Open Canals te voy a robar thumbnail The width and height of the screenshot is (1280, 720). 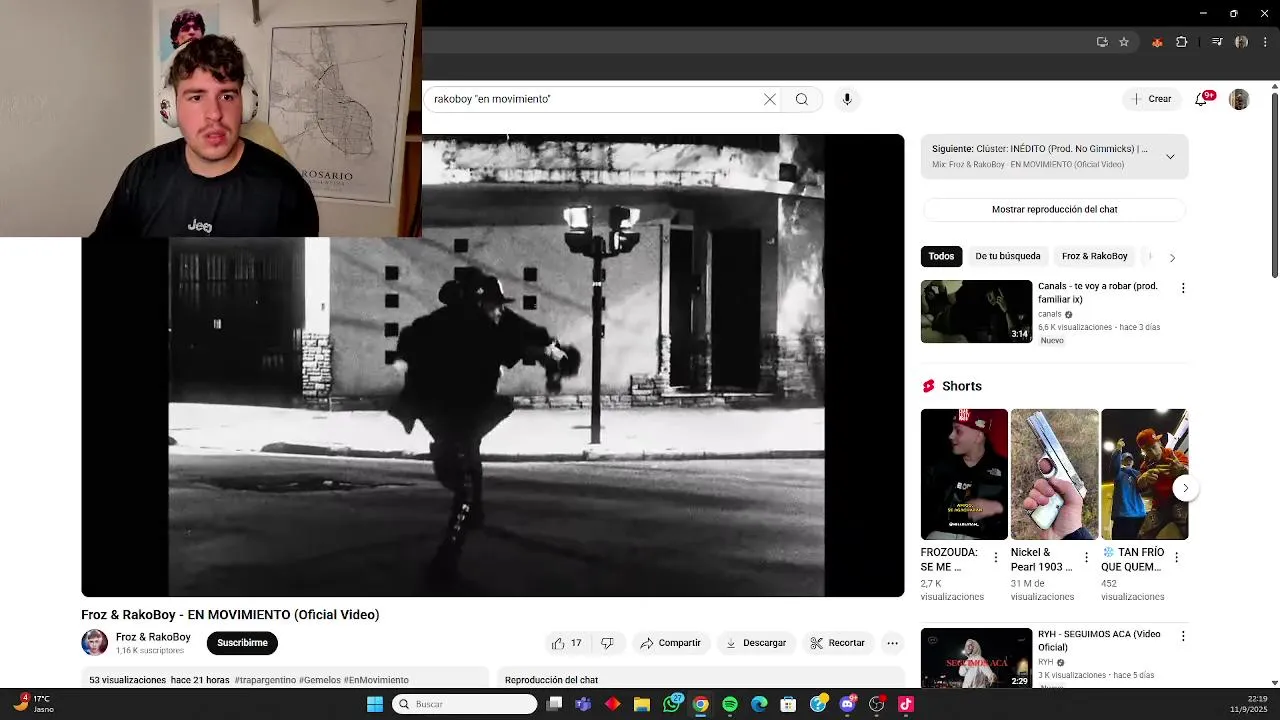coord(976,311)
